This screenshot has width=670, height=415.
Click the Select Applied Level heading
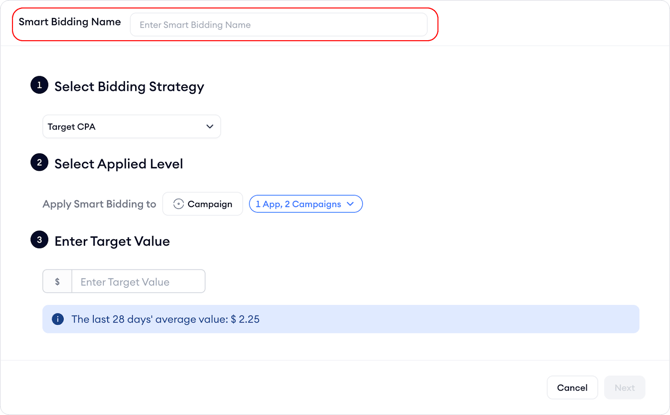[x=118, y=164]
